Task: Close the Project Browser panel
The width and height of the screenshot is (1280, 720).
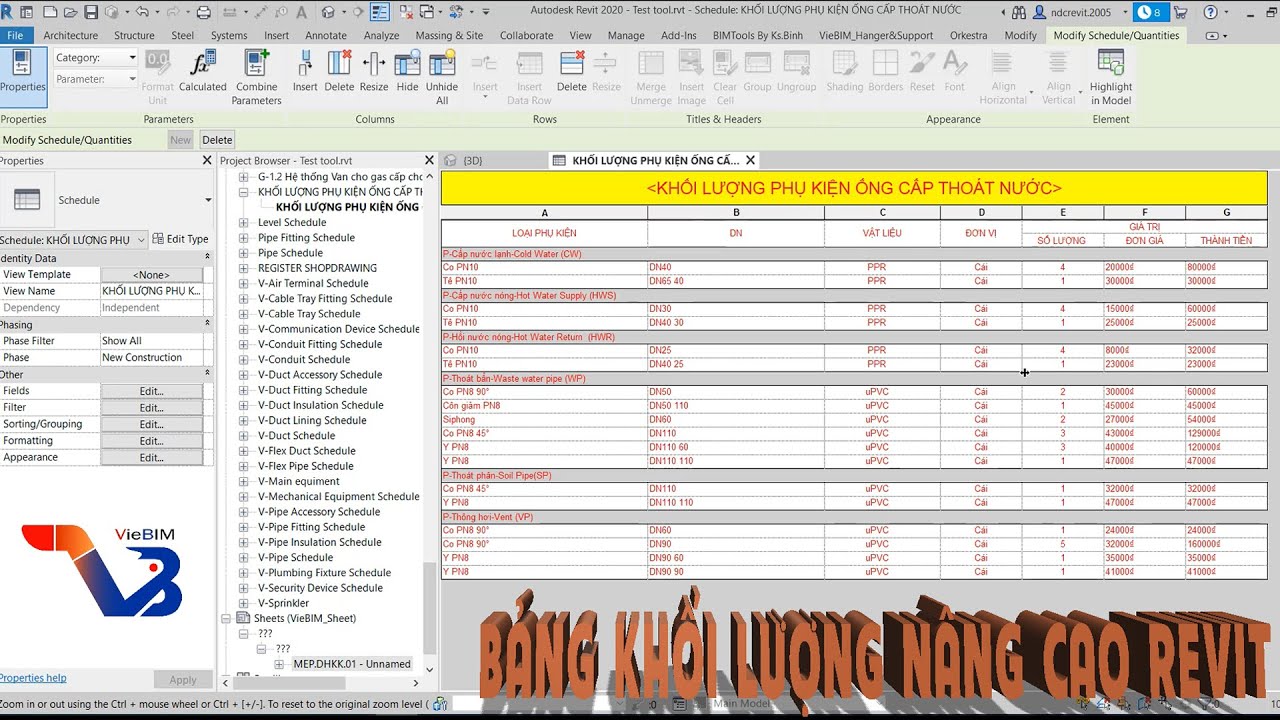Action: (x=429, y=160)
